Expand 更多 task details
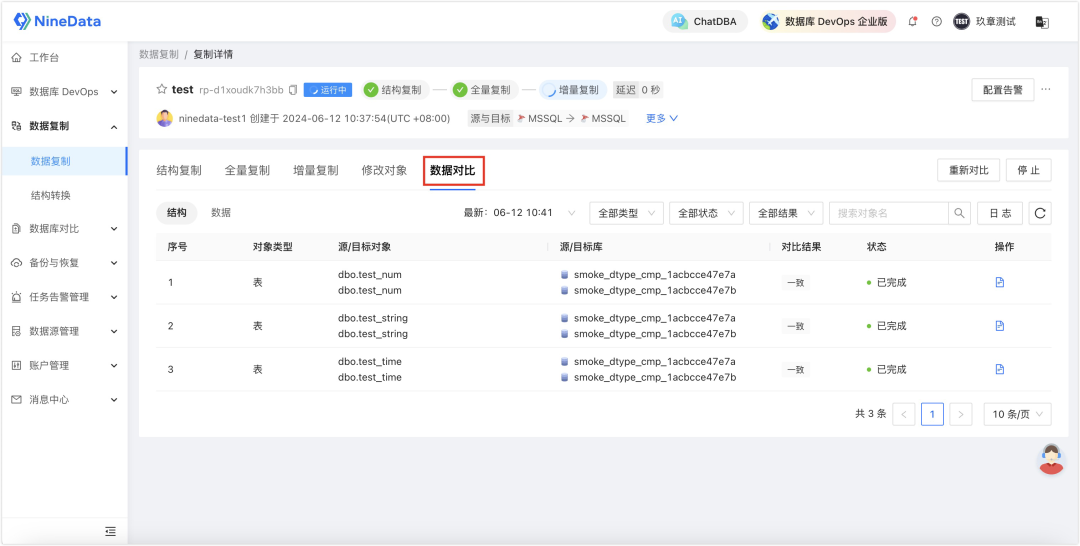 pos(662,118)
